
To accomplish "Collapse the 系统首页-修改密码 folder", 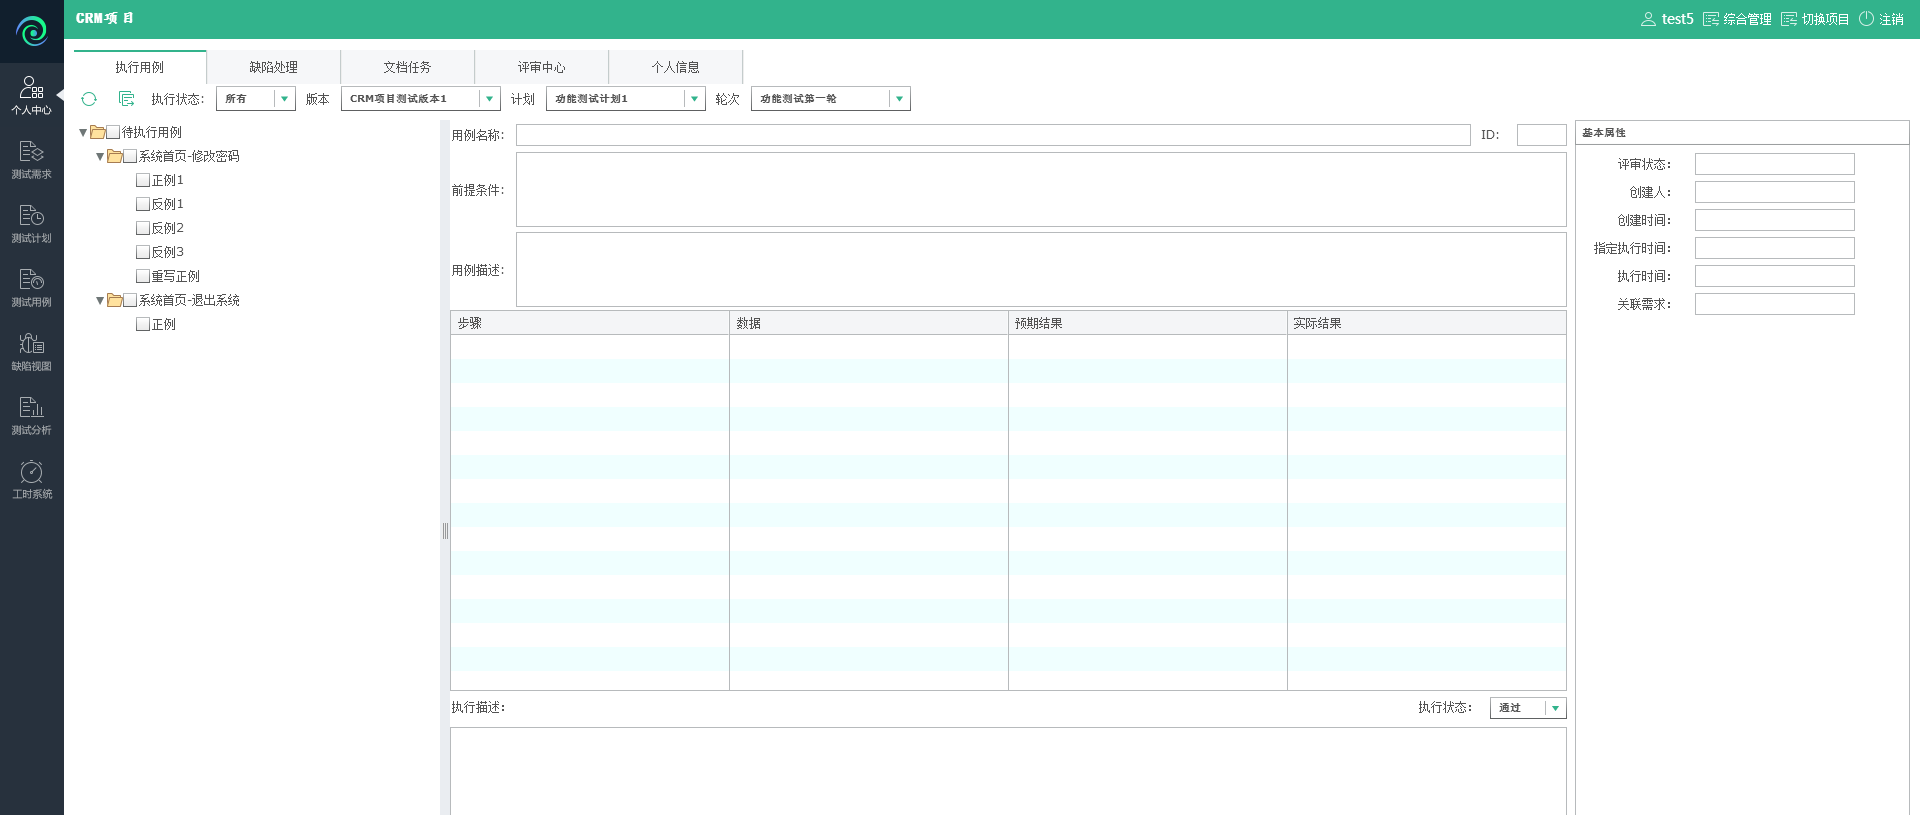I will [x=100, y=157].
